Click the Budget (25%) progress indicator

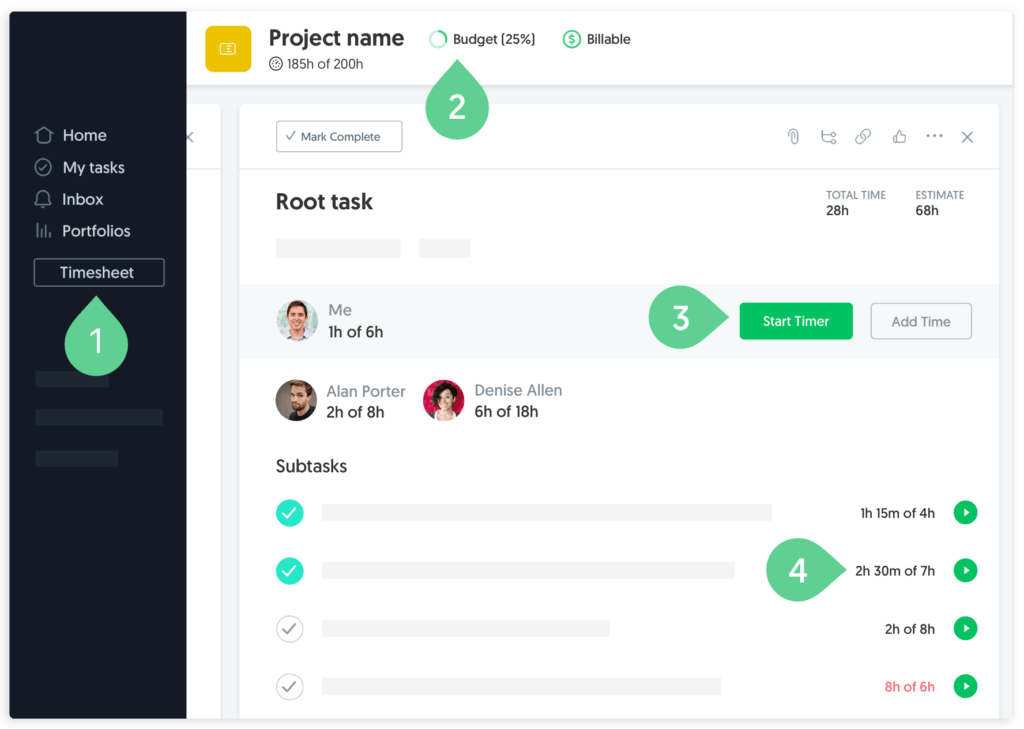[x=482, y=39]
